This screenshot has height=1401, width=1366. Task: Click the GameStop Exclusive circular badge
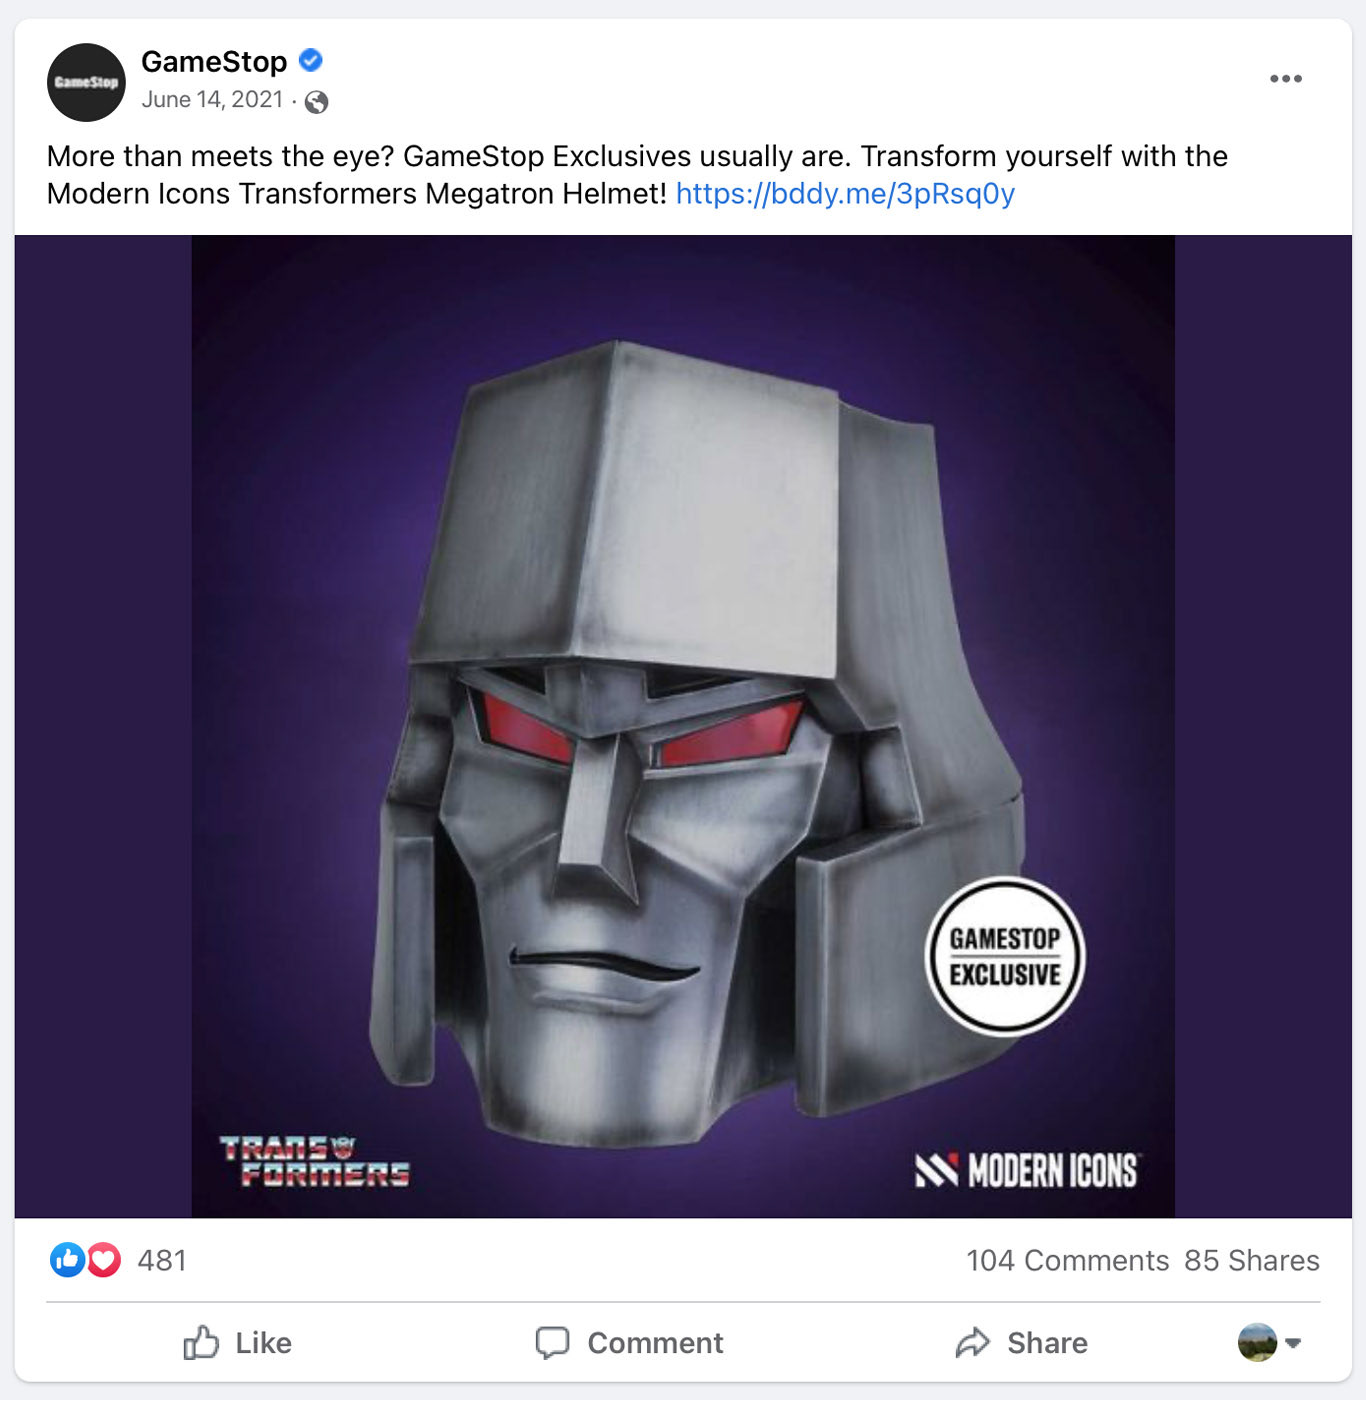point(1004,956)
